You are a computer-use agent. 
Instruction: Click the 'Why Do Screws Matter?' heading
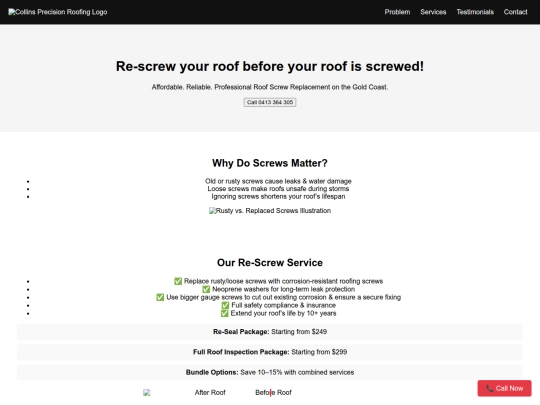tap(270, 163)
